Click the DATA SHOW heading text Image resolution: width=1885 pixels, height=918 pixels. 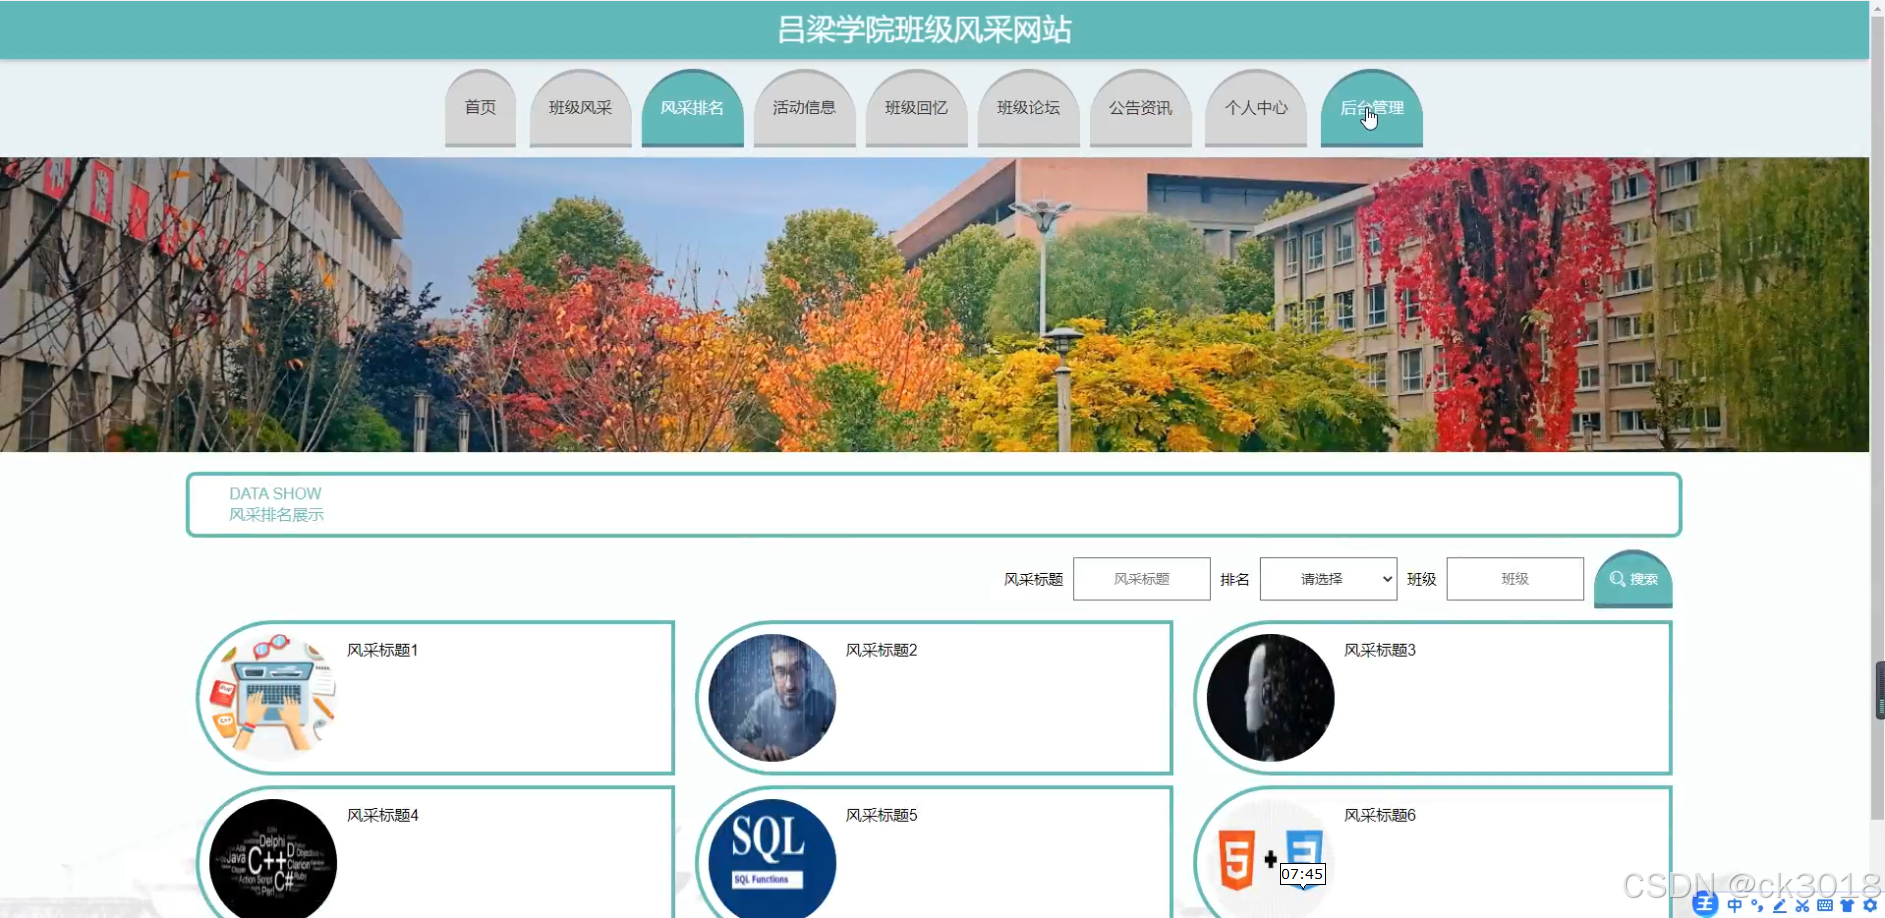[x=275, y=494]
